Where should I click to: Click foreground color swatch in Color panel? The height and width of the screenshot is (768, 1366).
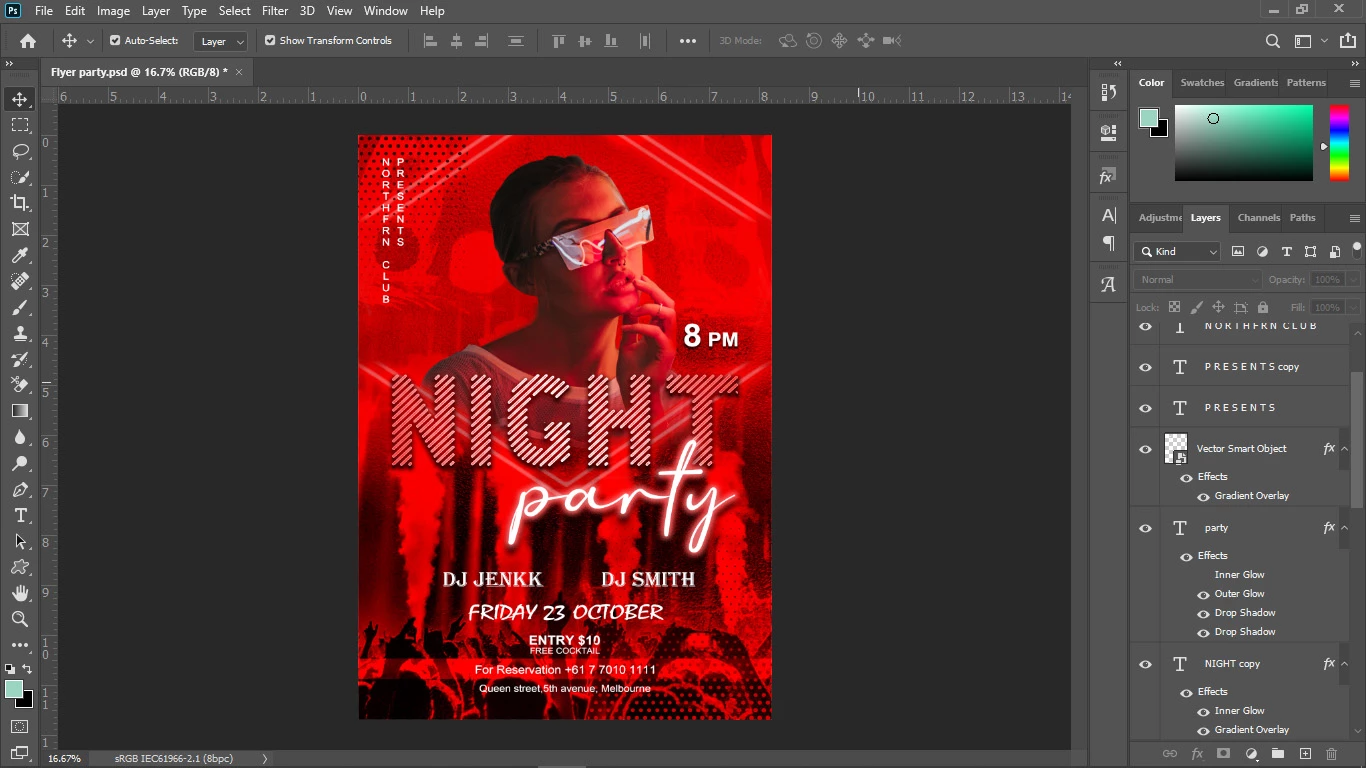tap(1149, 119)
